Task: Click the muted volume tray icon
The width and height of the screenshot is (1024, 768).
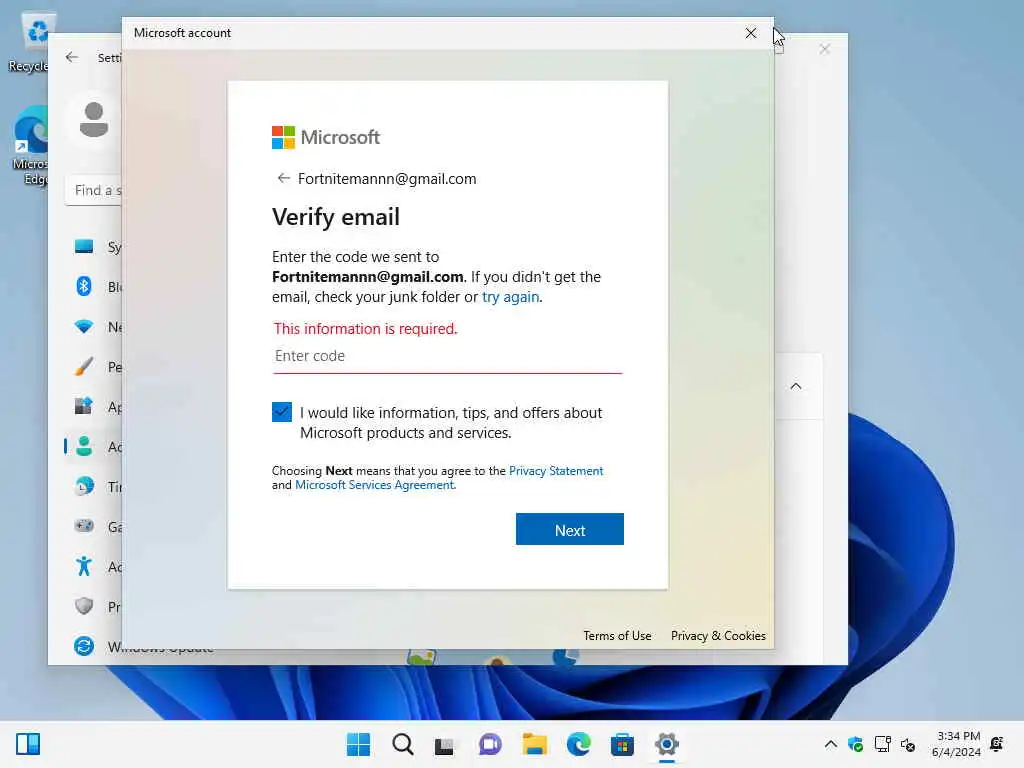Action: click(908, 744)
